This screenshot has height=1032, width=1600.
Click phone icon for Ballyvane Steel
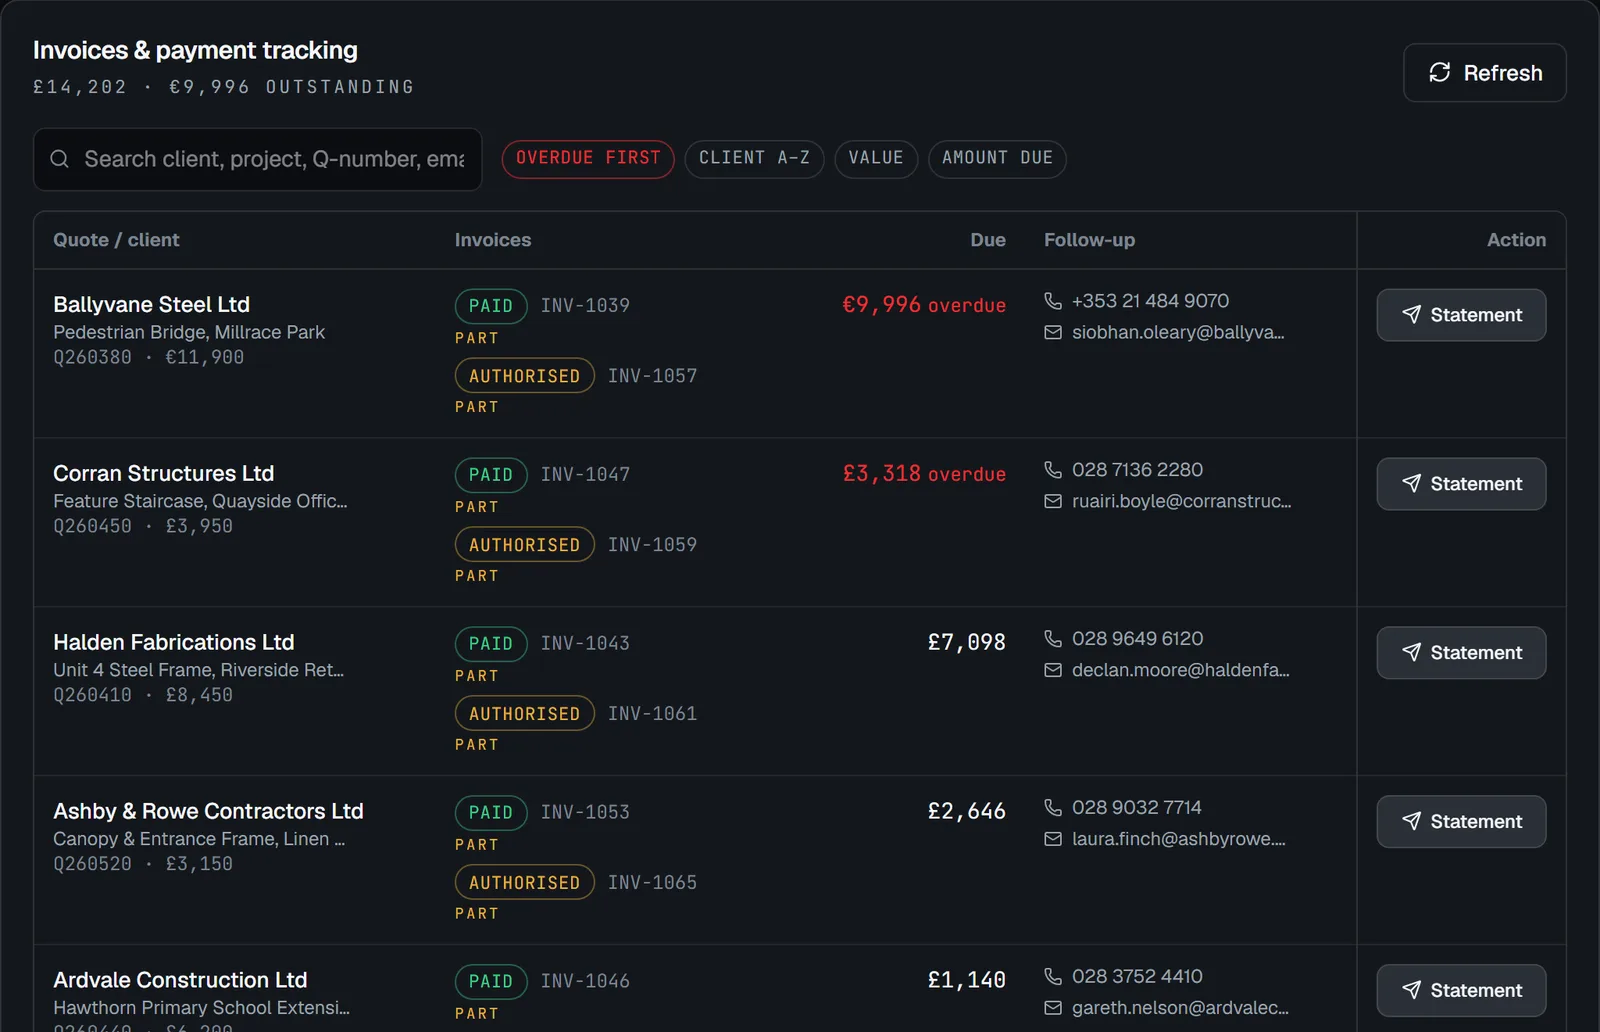click(x=1053, y=301)
